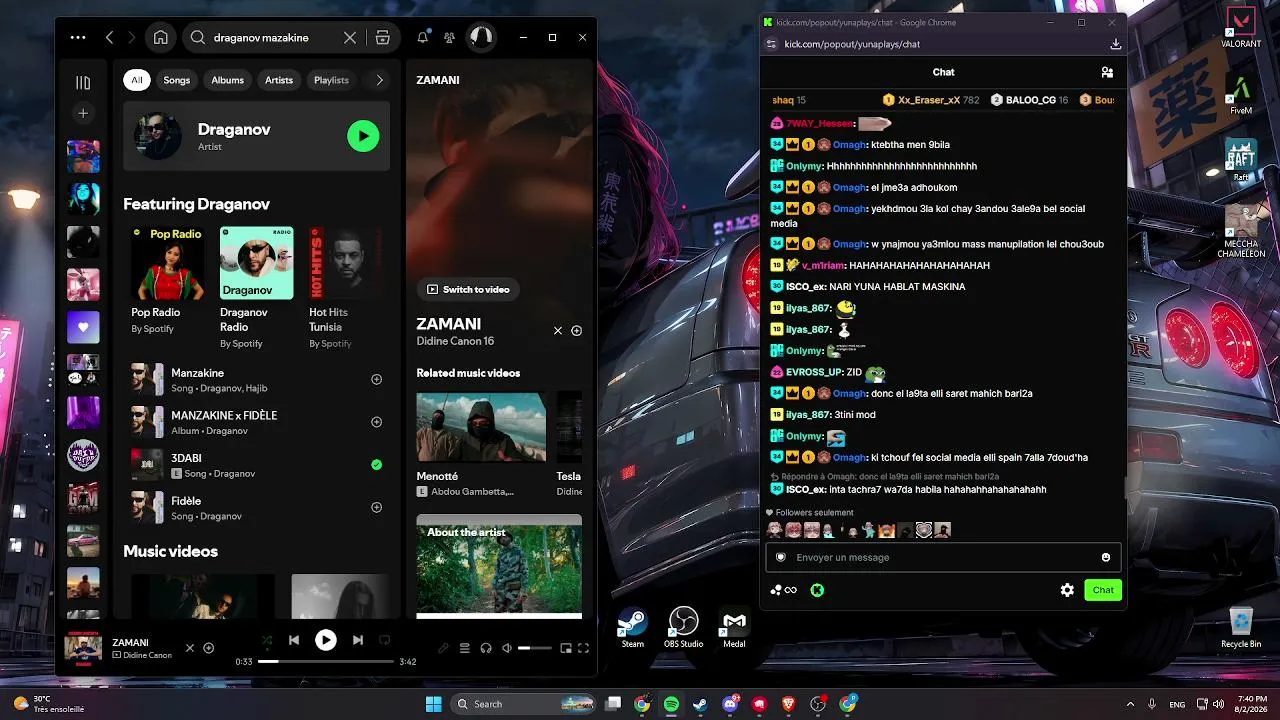
Task: Create a new playlist with plus icon
Action: coord(83,113)
